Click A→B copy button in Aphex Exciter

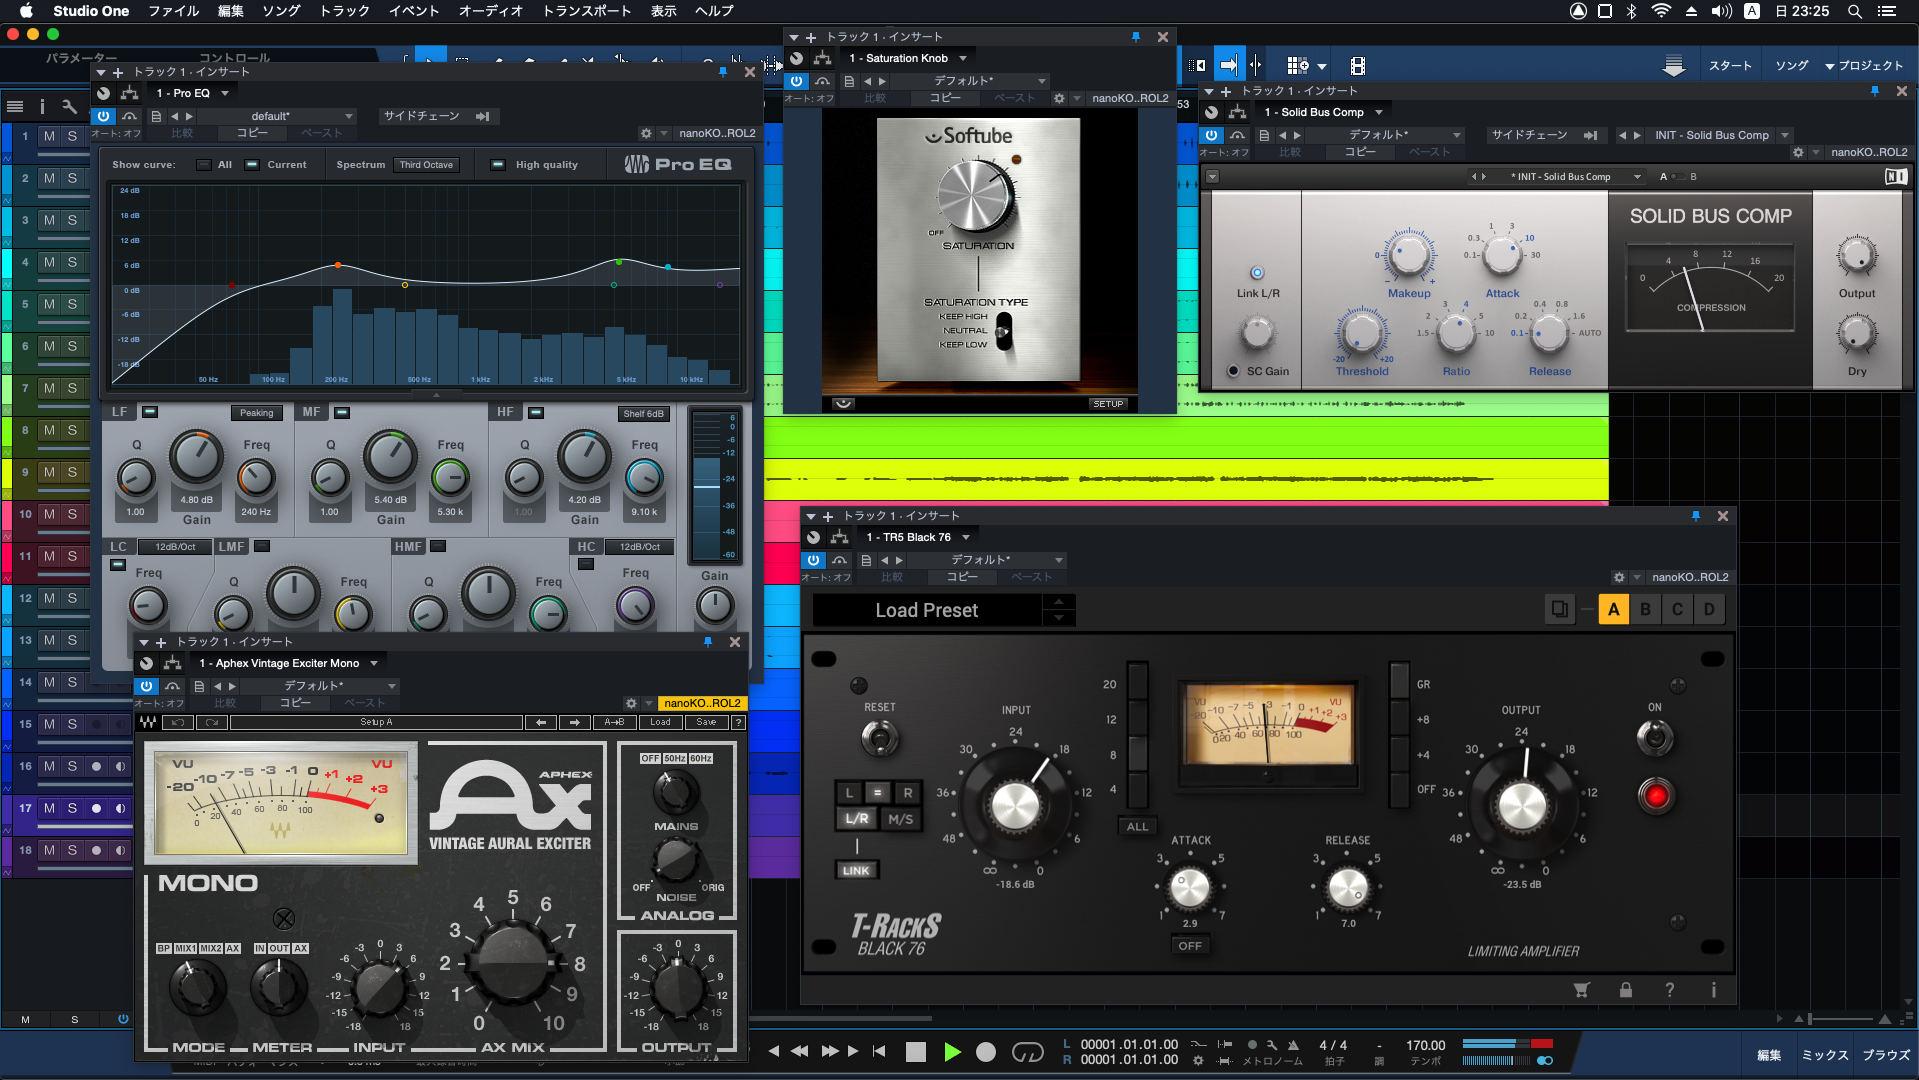tap(614, 722)
